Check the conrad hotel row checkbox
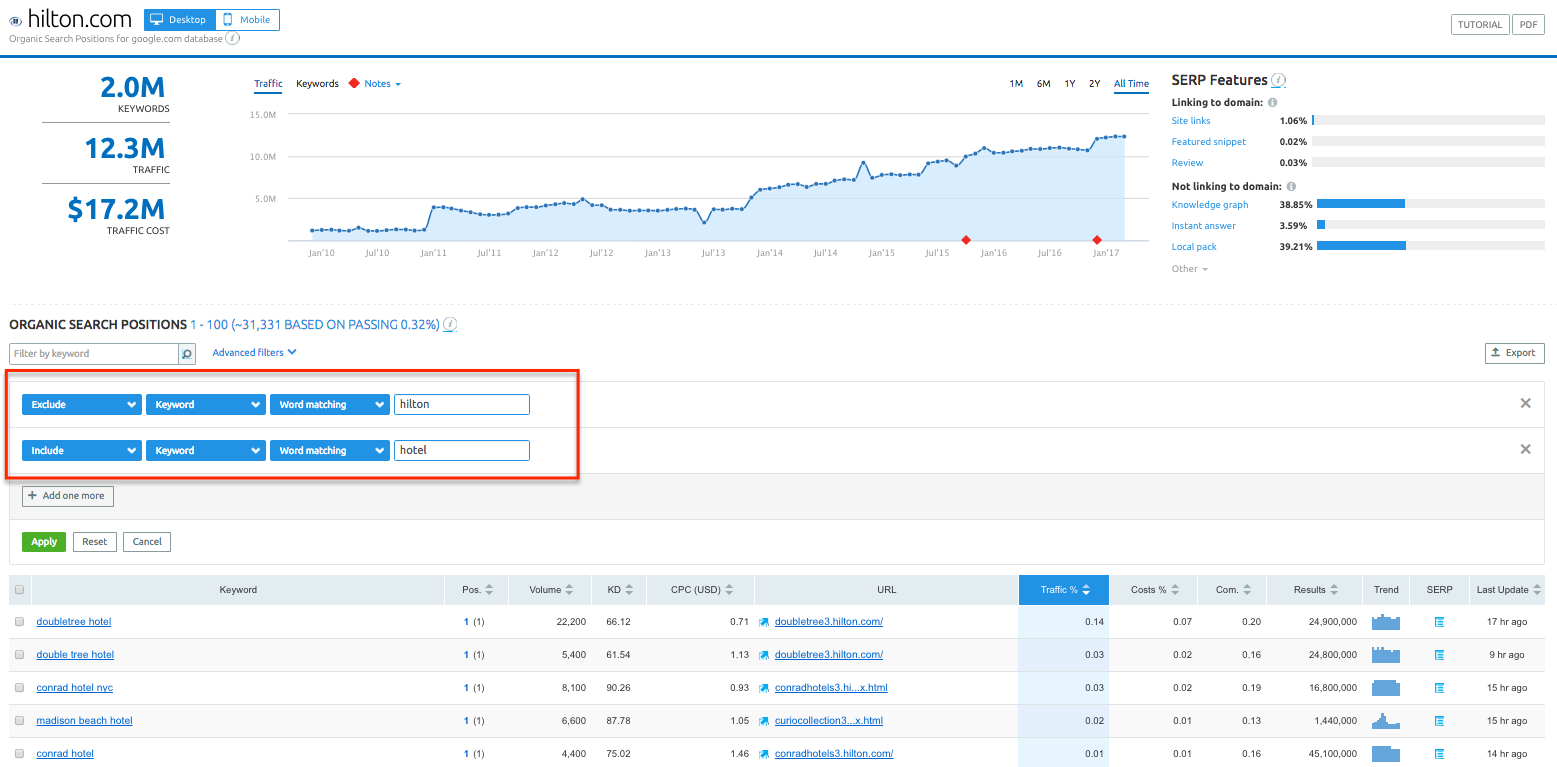This screenshot has width=1557, height=767. [19, 754]
